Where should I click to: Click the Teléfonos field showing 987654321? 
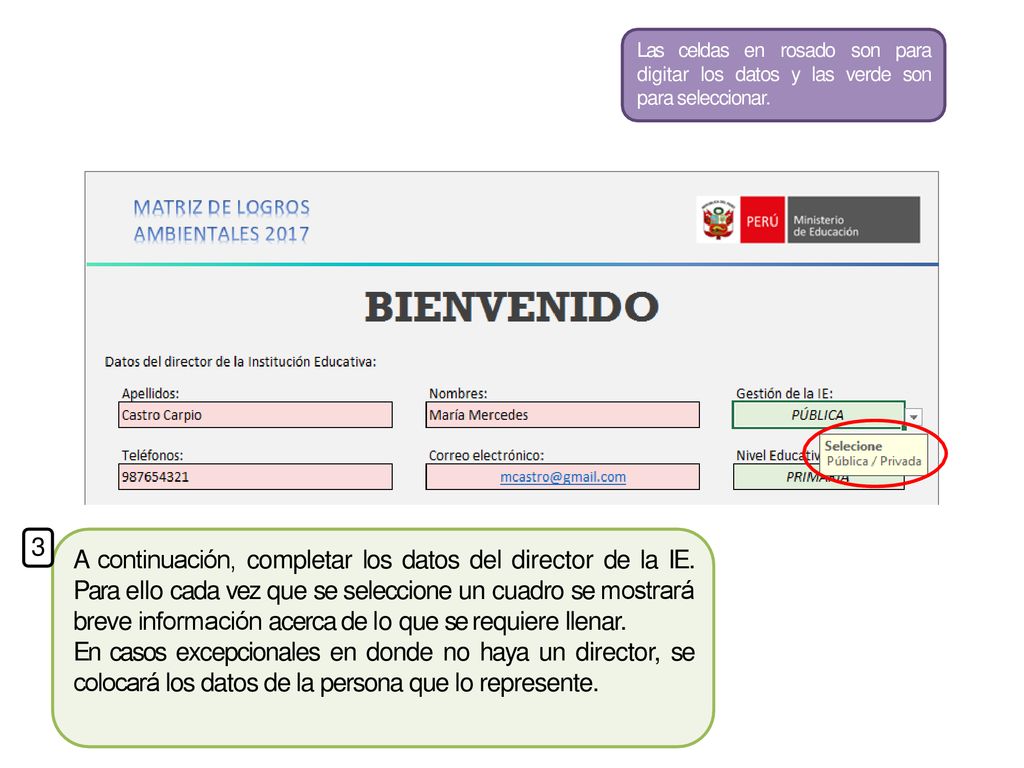point(255,477)
